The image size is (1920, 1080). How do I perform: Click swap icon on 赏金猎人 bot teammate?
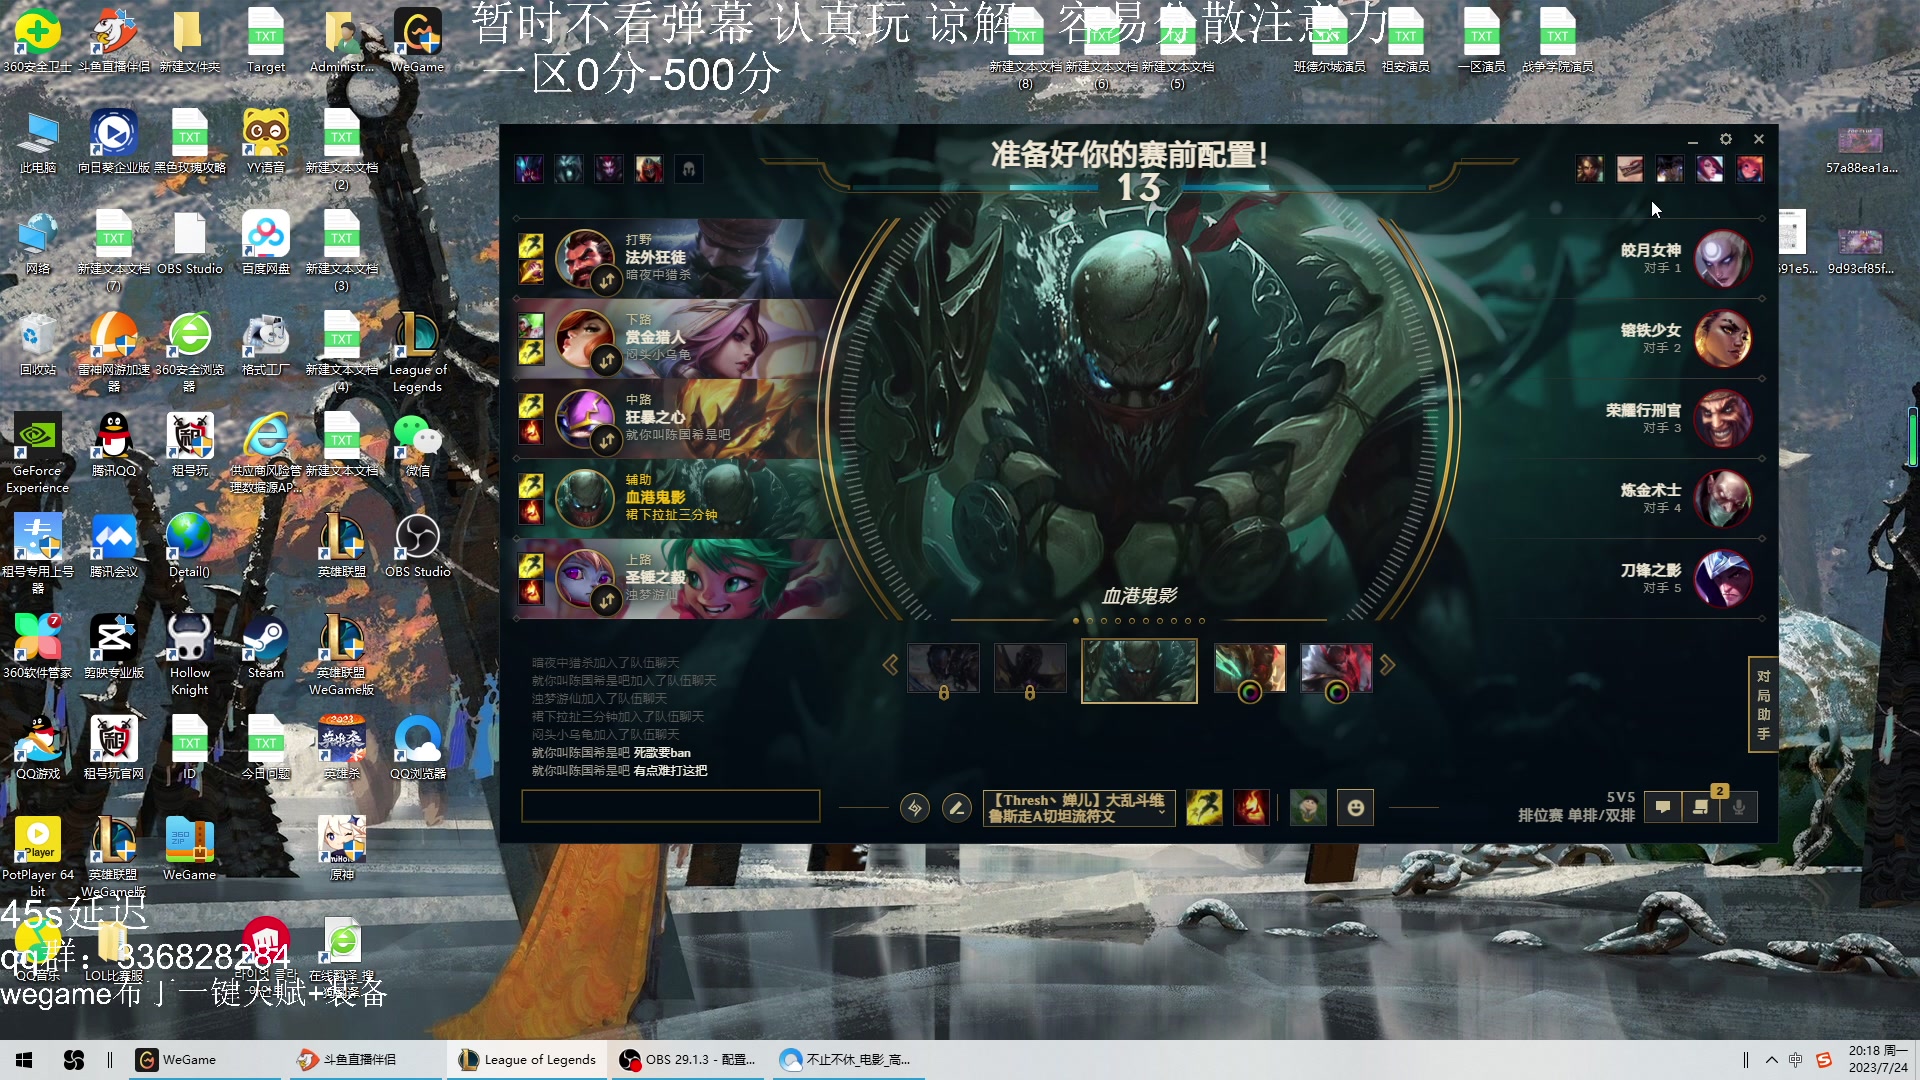click(607, 360)
